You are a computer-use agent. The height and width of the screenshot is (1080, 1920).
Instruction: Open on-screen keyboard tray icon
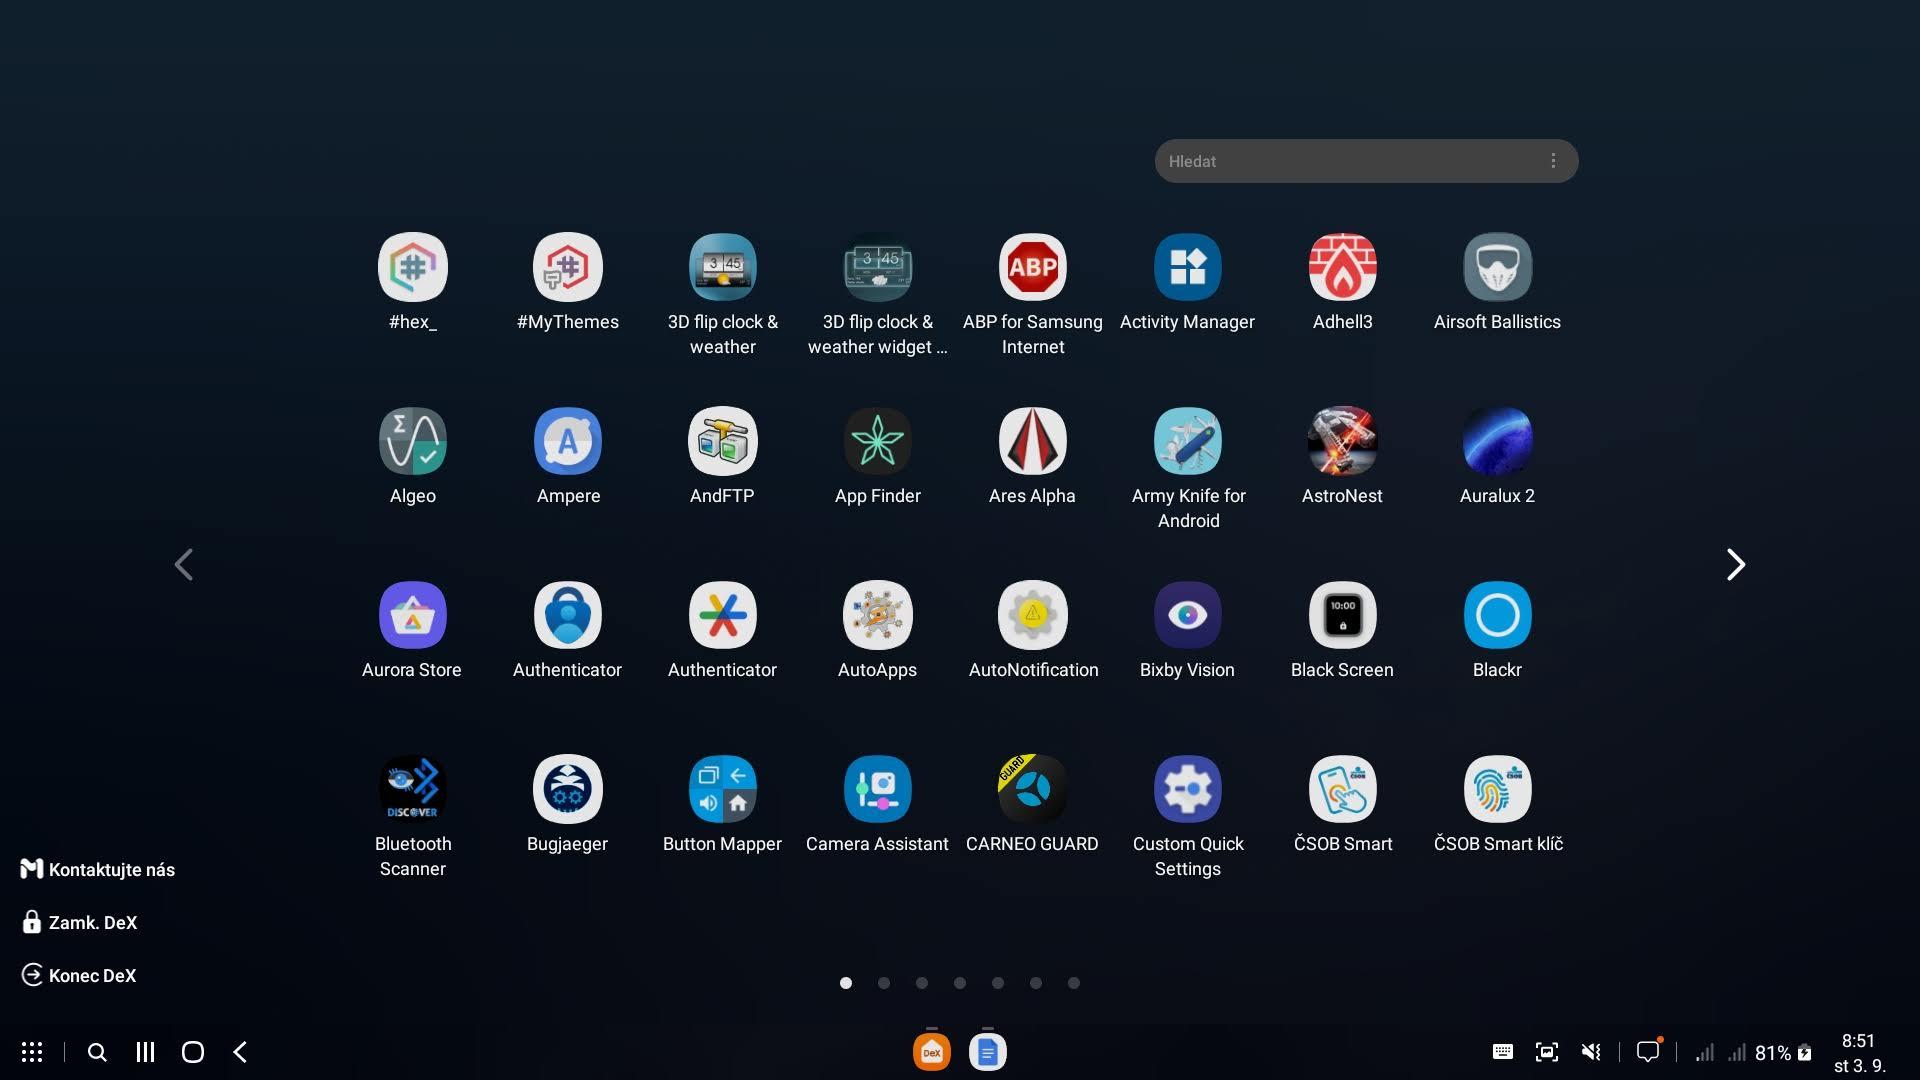1502,1052
